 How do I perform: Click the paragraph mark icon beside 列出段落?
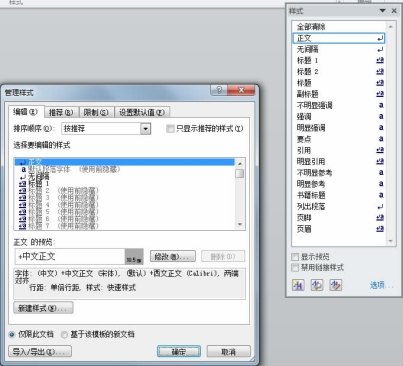(x=380, y=206)
